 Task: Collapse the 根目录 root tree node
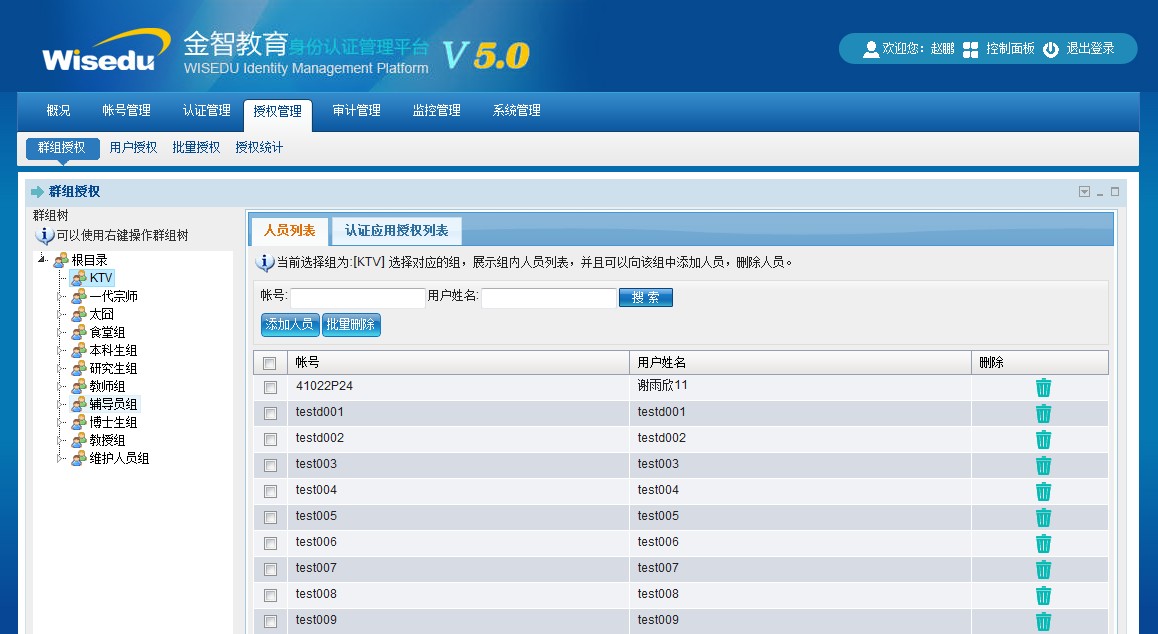coord(42,260)
